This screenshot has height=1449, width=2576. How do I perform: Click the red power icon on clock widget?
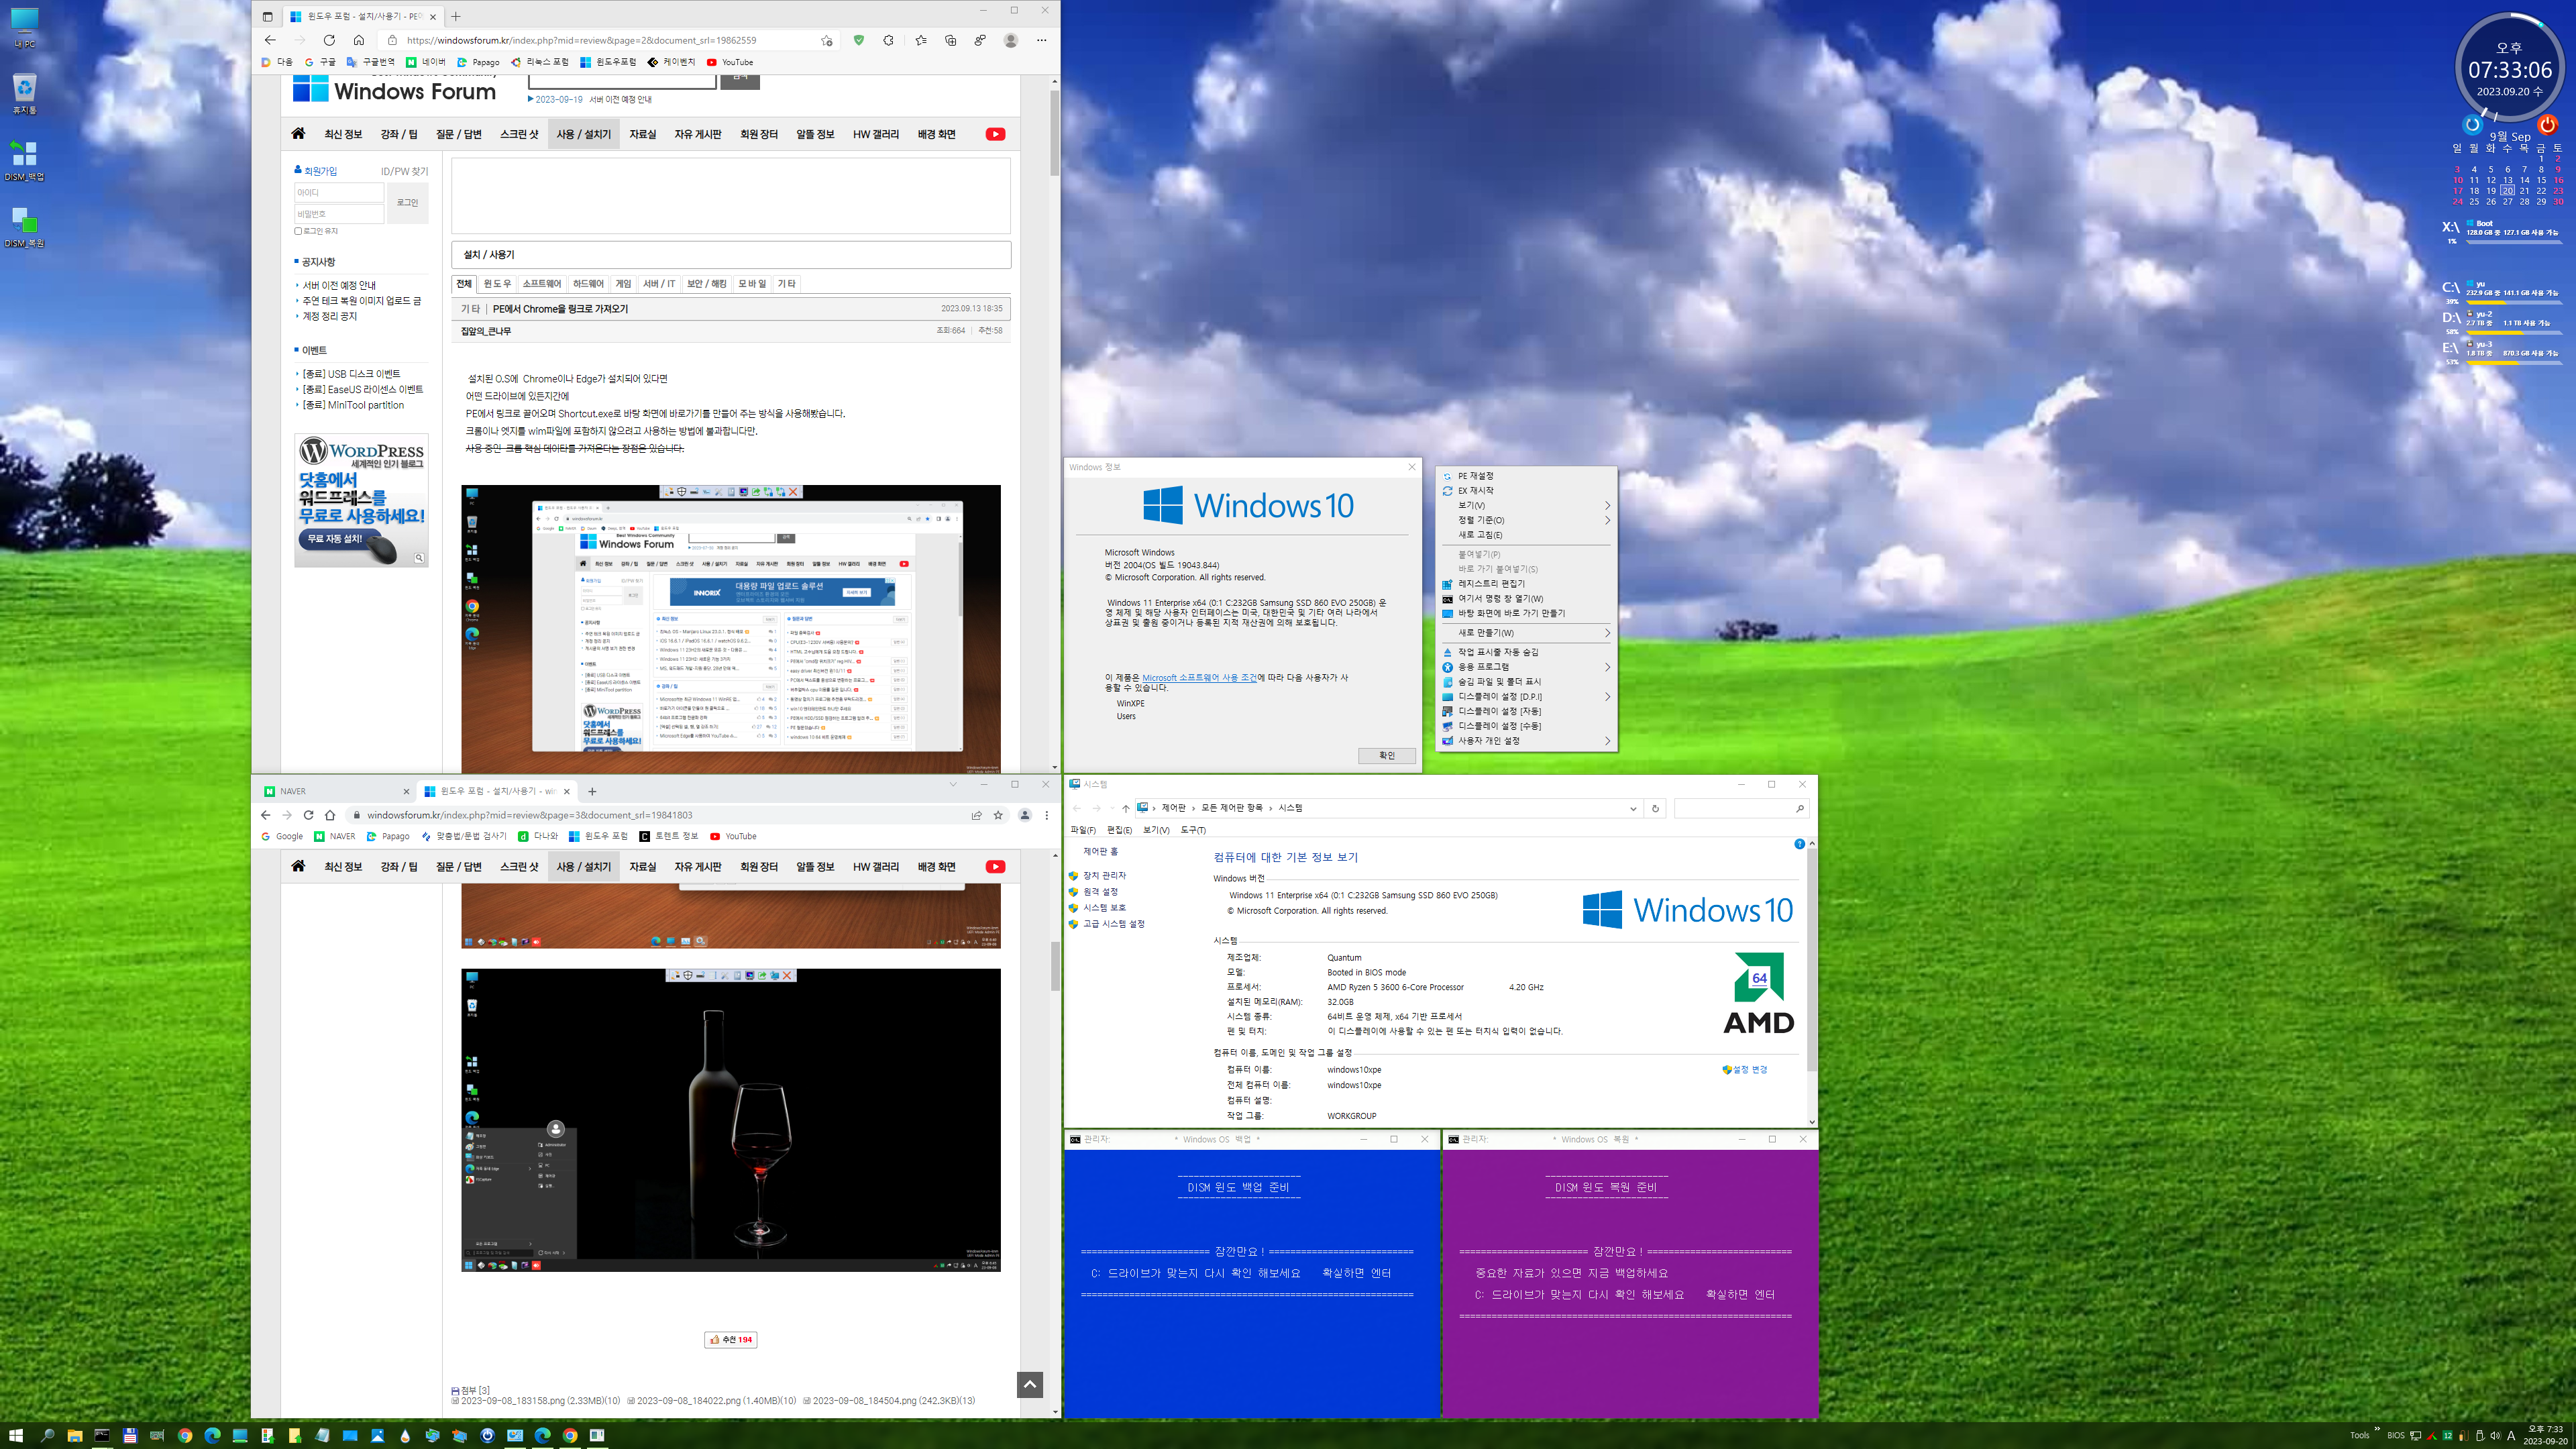2547,125
